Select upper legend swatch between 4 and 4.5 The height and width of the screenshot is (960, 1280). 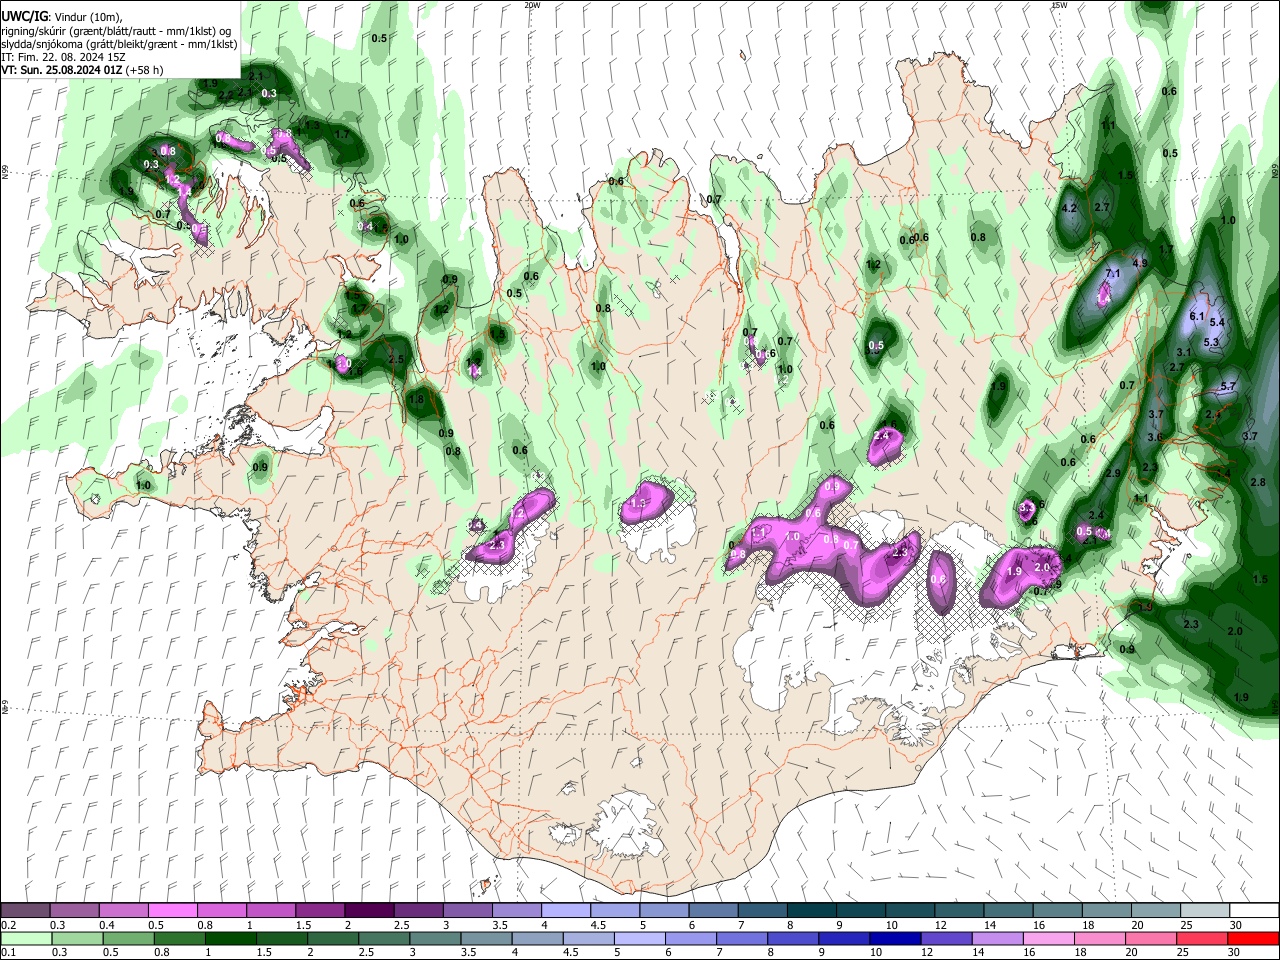click(x=566, y=911)
